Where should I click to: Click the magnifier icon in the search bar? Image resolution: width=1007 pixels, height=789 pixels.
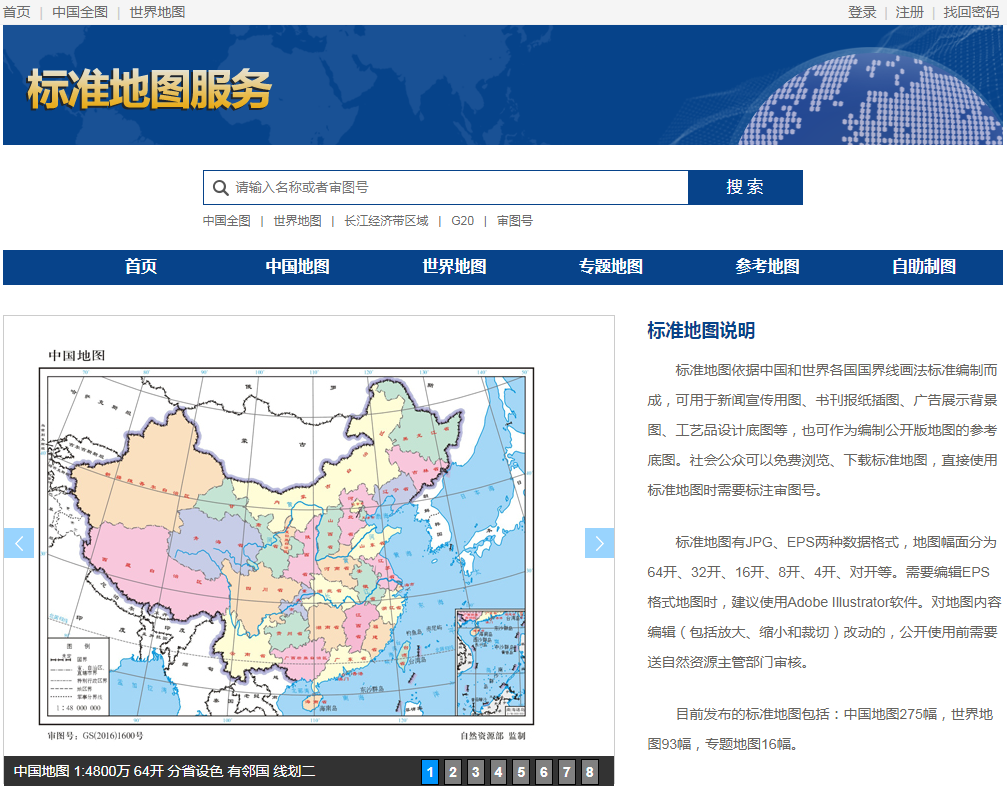(220, 187)
